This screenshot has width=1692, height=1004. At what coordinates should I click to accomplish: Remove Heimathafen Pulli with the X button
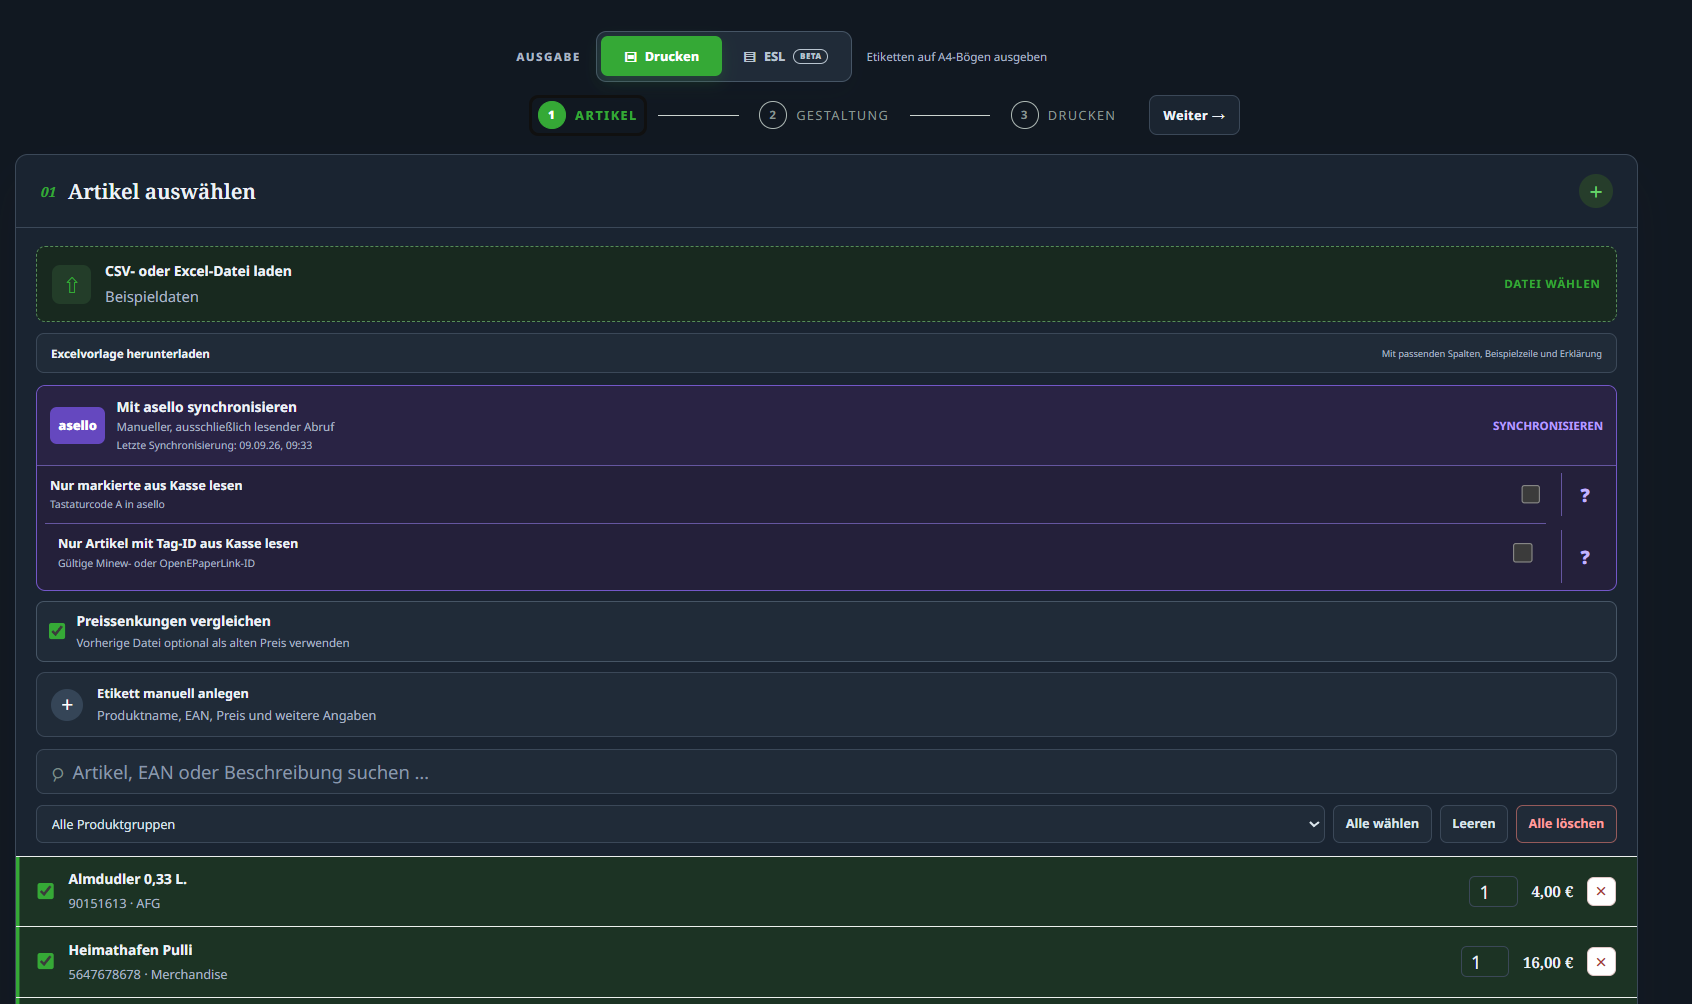[1601, 962]
